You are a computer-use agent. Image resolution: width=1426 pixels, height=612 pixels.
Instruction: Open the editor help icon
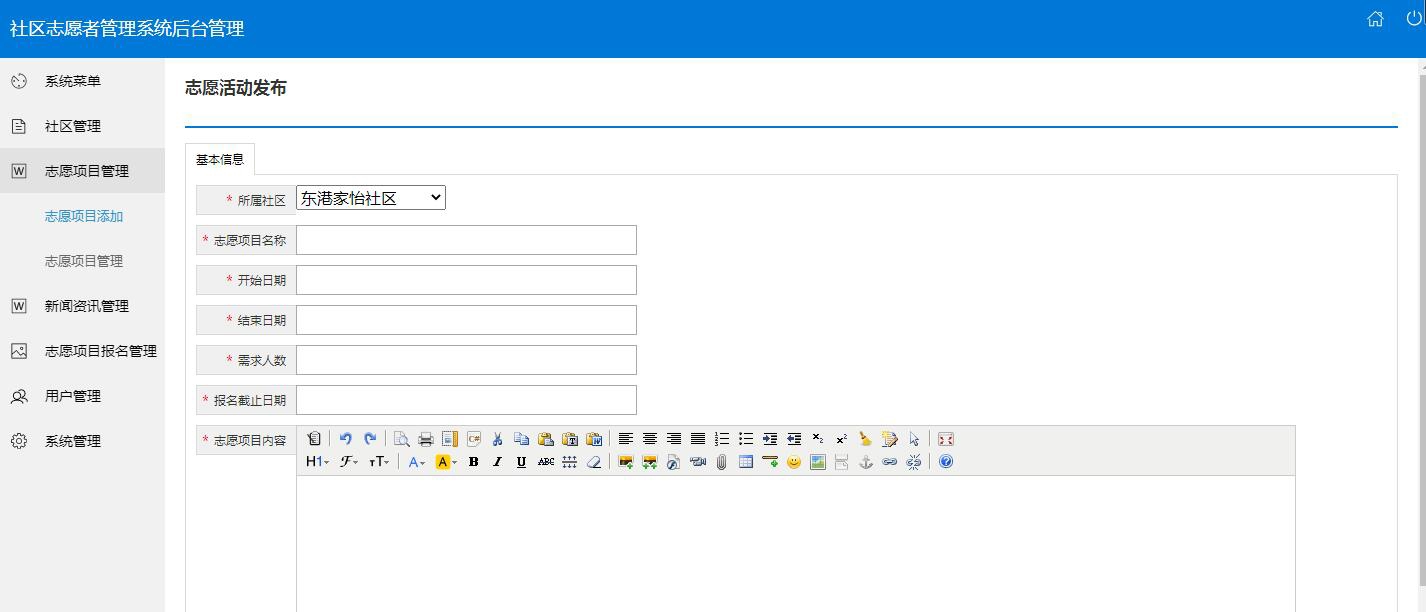[x=946, y=462]
